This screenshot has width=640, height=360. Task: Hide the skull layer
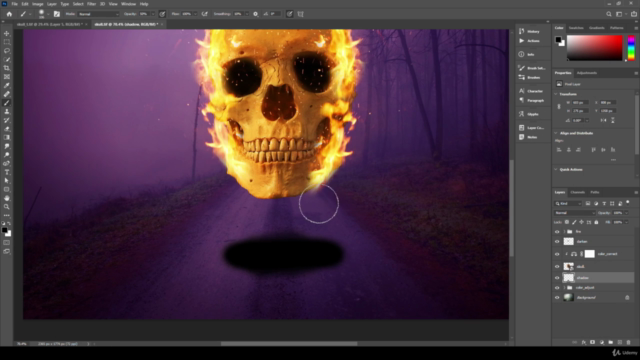click(557, 267)
